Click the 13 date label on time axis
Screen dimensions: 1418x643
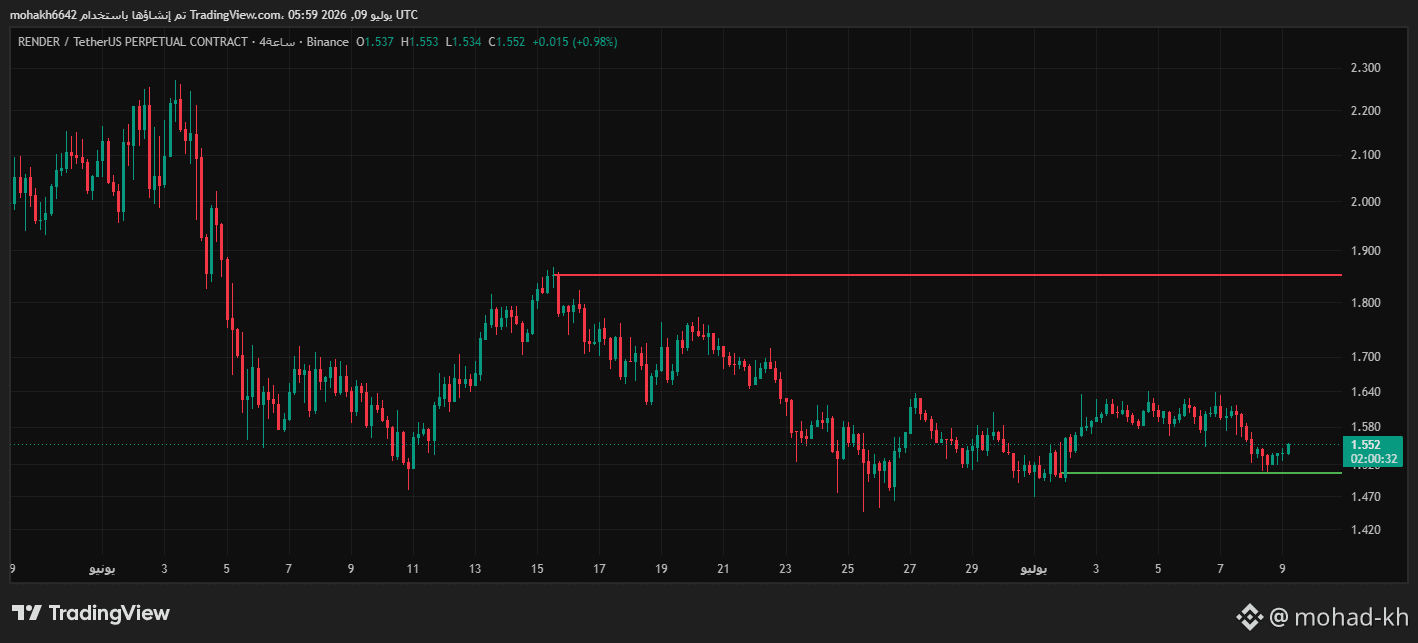(475, 569)
